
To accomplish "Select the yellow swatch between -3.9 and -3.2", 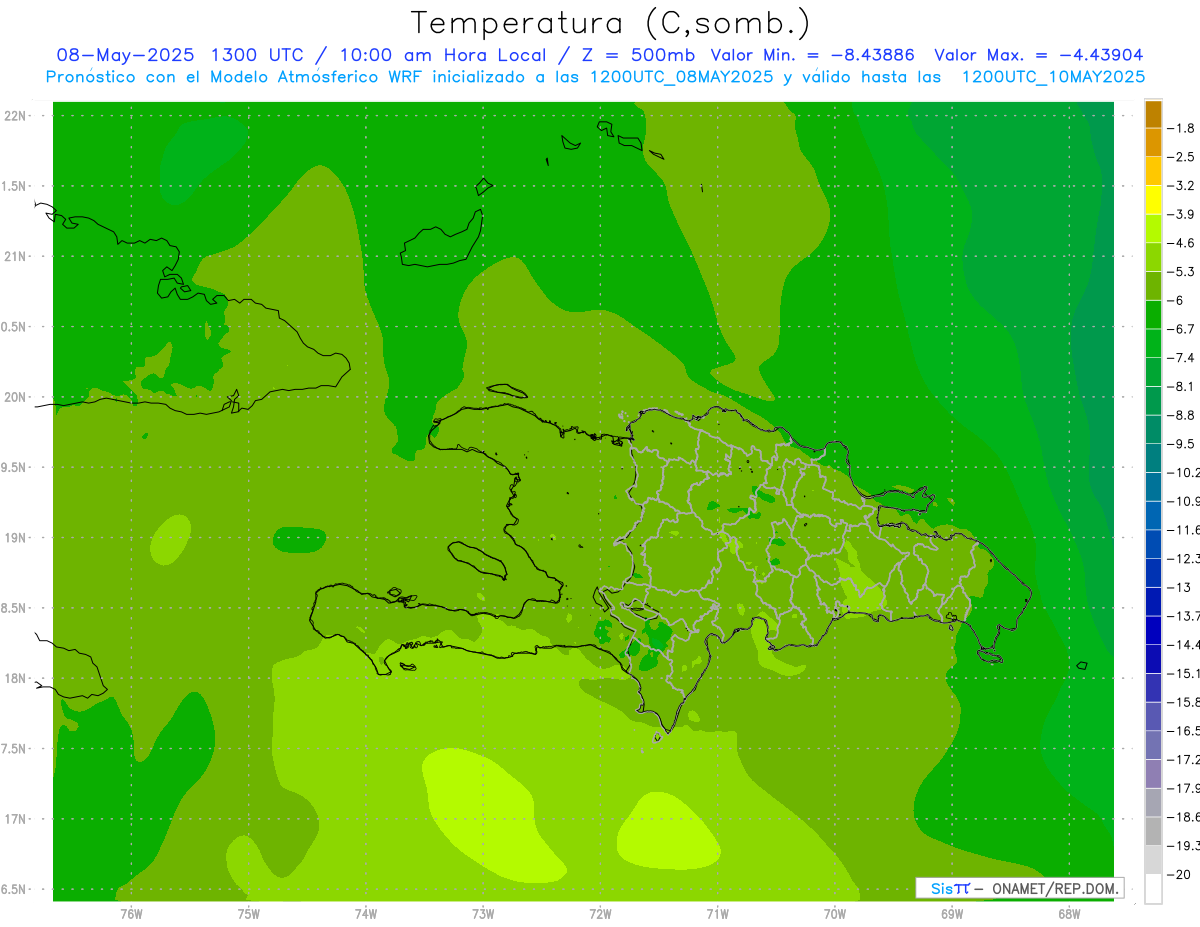I will pyautogui.click(x=1153, y=200).
